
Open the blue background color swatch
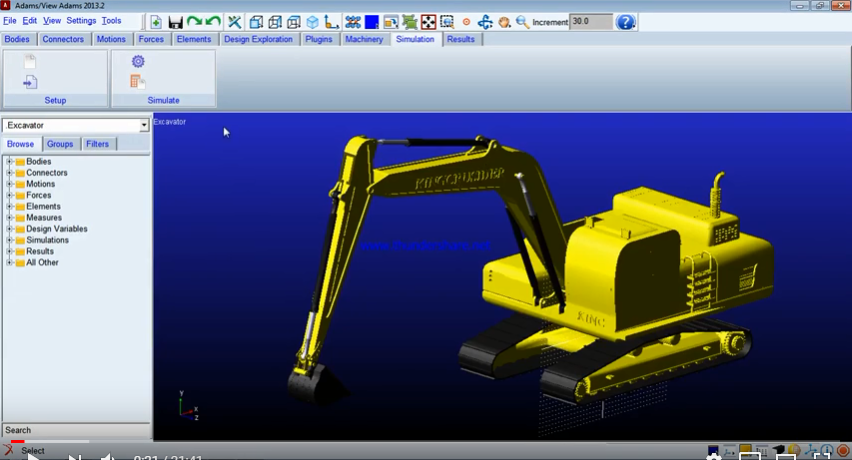[x=372, y=22]
